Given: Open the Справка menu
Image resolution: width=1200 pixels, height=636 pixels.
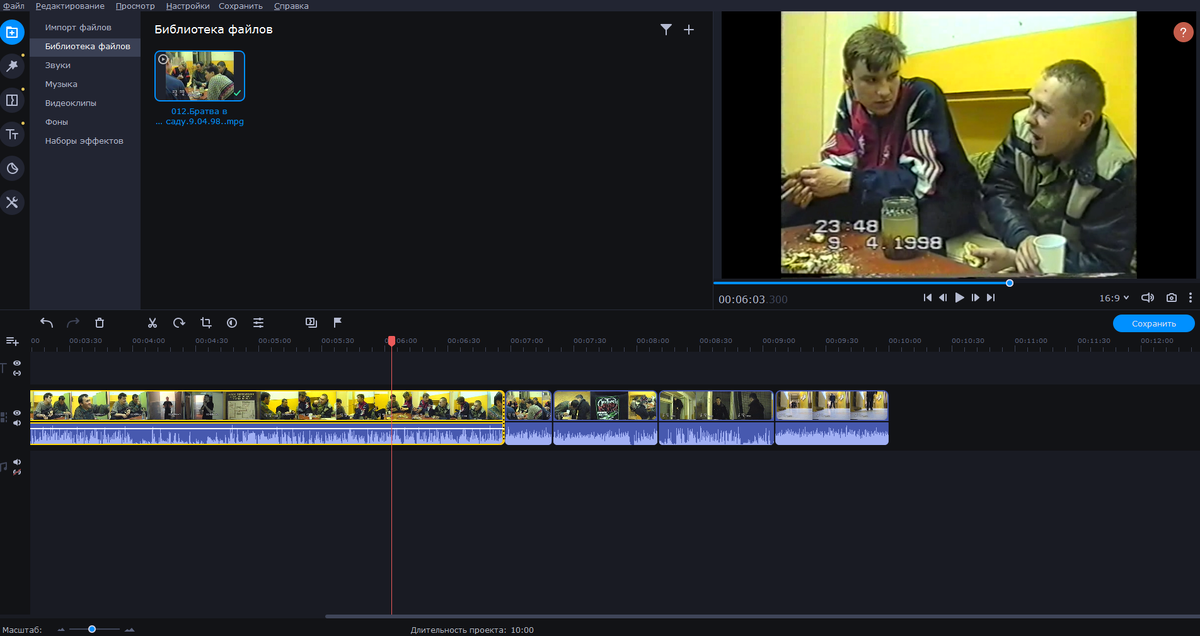Looking at the screenshot, I should pos(291,6).
